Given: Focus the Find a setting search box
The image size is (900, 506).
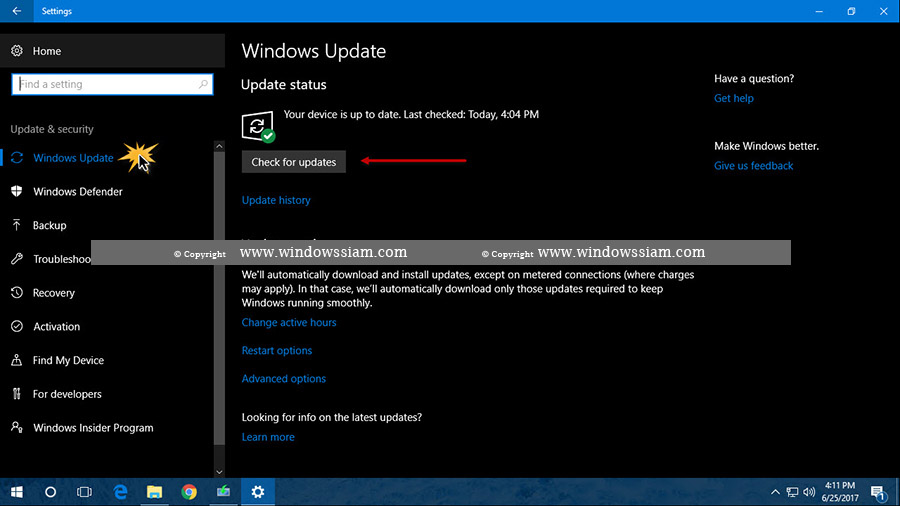Looking at the screenshot, I should pyautogui.click(x=112, y=84).
